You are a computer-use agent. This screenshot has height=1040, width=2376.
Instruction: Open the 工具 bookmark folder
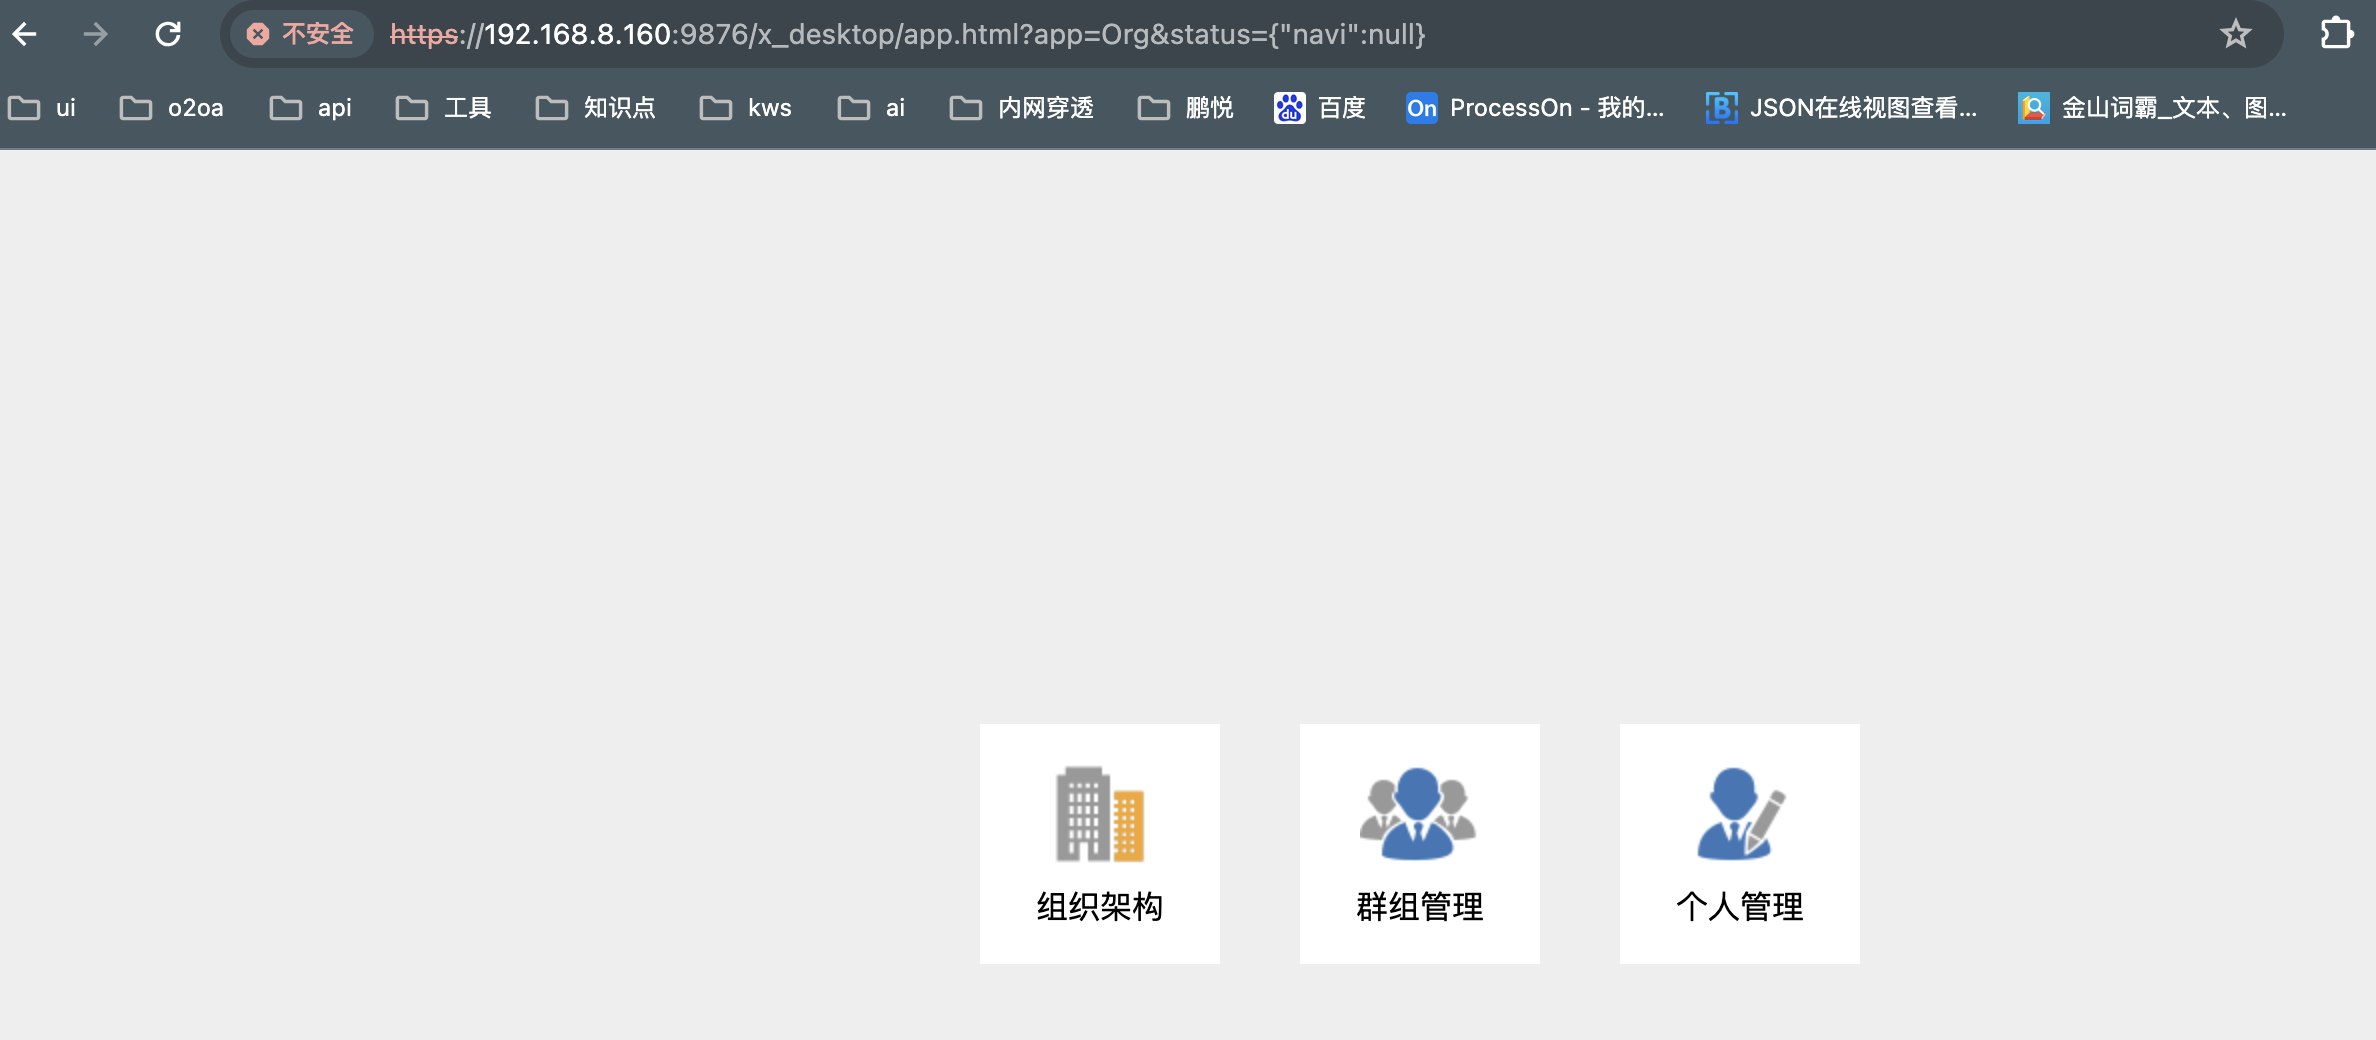pyautogui.click(x=443, y=108)
